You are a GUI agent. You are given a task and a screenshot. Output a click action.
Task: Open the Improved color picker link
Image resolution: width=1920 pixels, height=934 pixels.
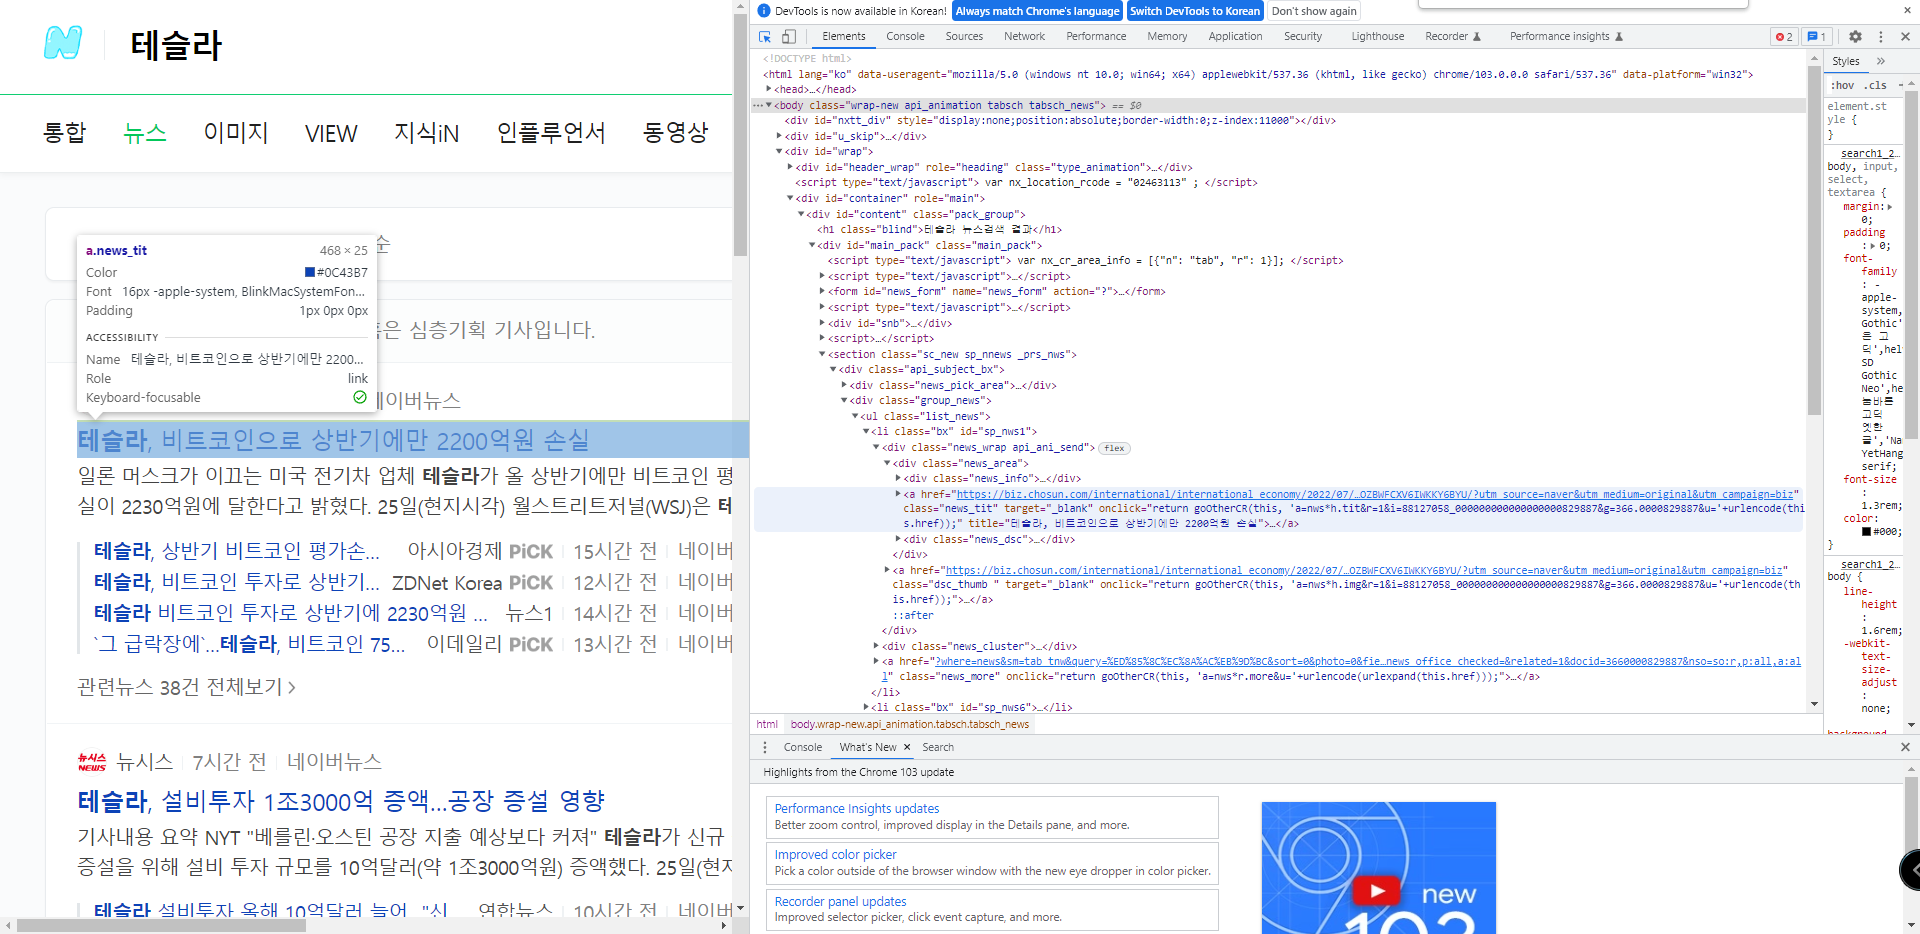coord(835,854)
